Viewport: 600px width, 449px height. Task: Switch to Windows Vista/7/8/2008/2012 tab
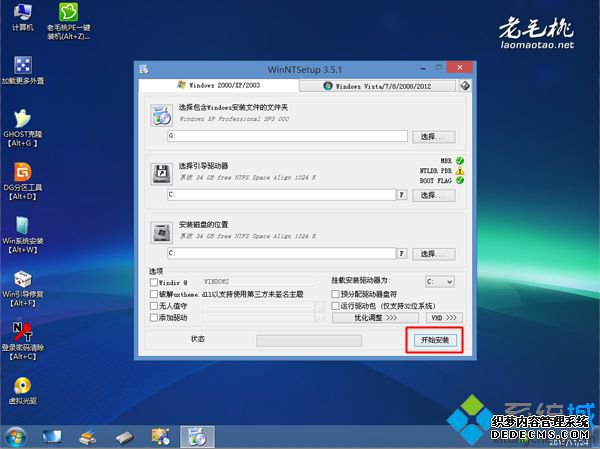[377, 86]
